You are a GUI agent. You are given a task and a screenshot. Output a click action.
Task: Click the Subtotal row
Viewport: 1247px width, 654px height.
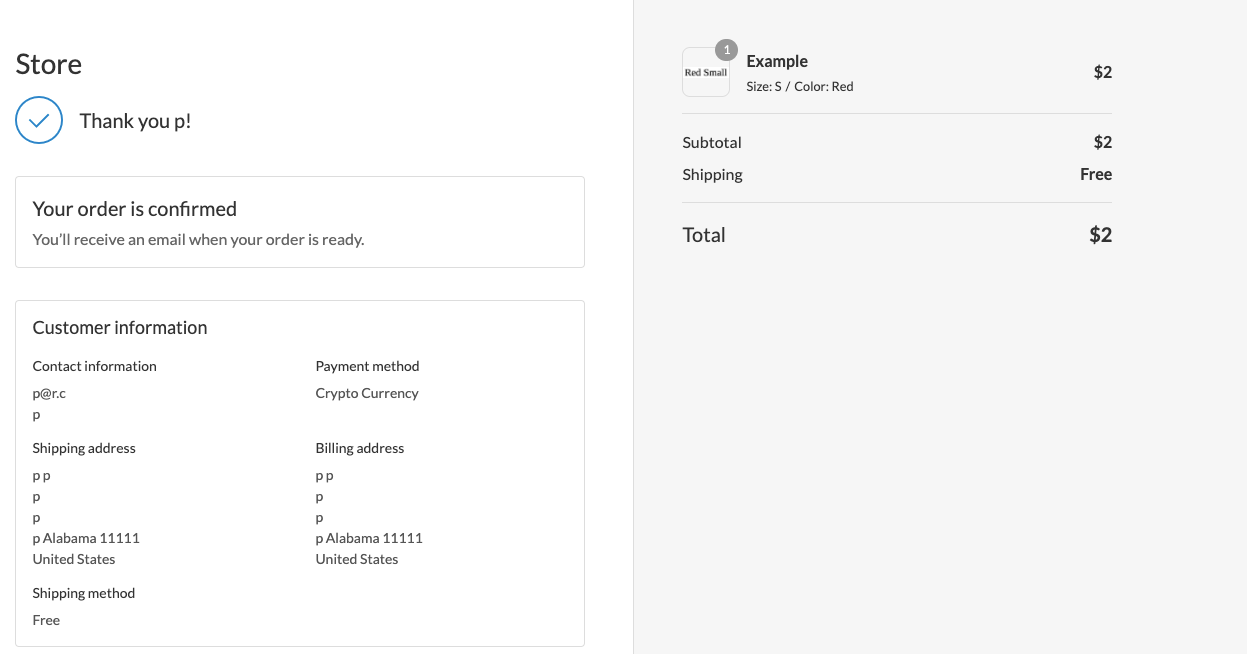tap(712, 142)
